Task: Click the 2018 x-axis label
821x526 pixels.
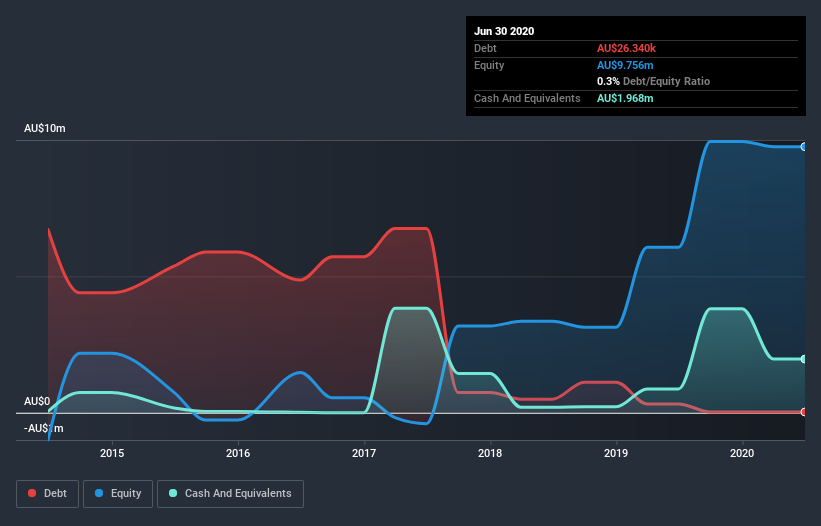Action: 490,453
